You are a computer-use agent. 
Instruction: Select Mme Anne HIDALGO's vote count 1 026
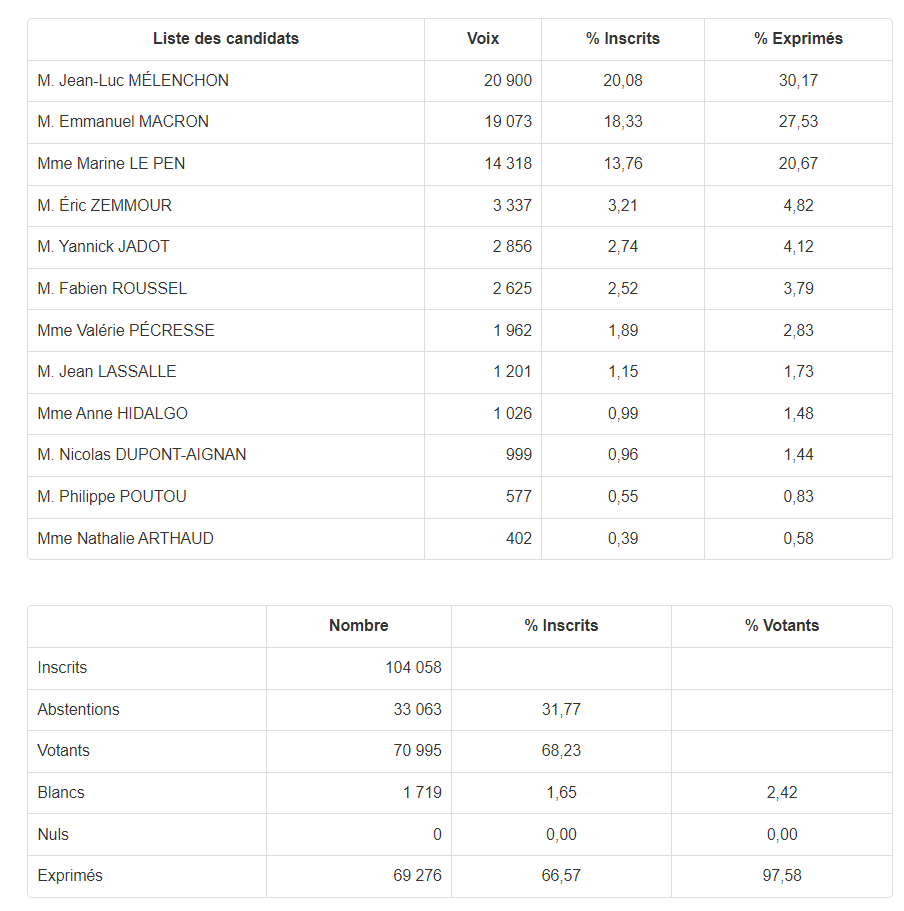coord(512,414)
